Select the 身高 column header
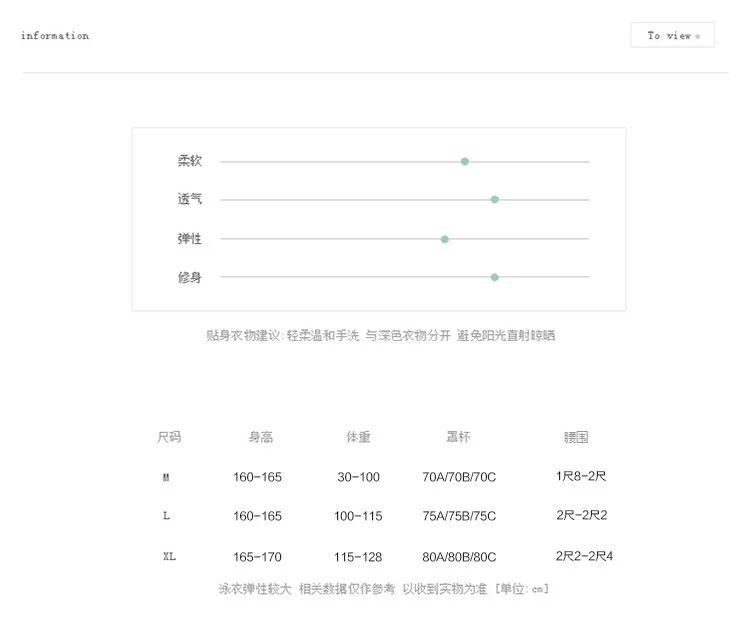Viewport: 750px width, 633px height. click(x=261, y=437)
